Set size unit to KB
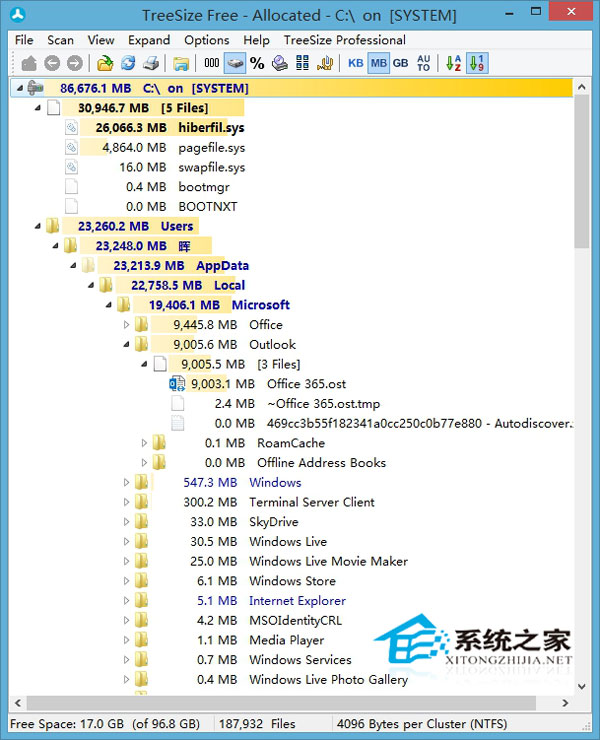The width and height of the screenshot is (600, 740). [x=355, y=63]
